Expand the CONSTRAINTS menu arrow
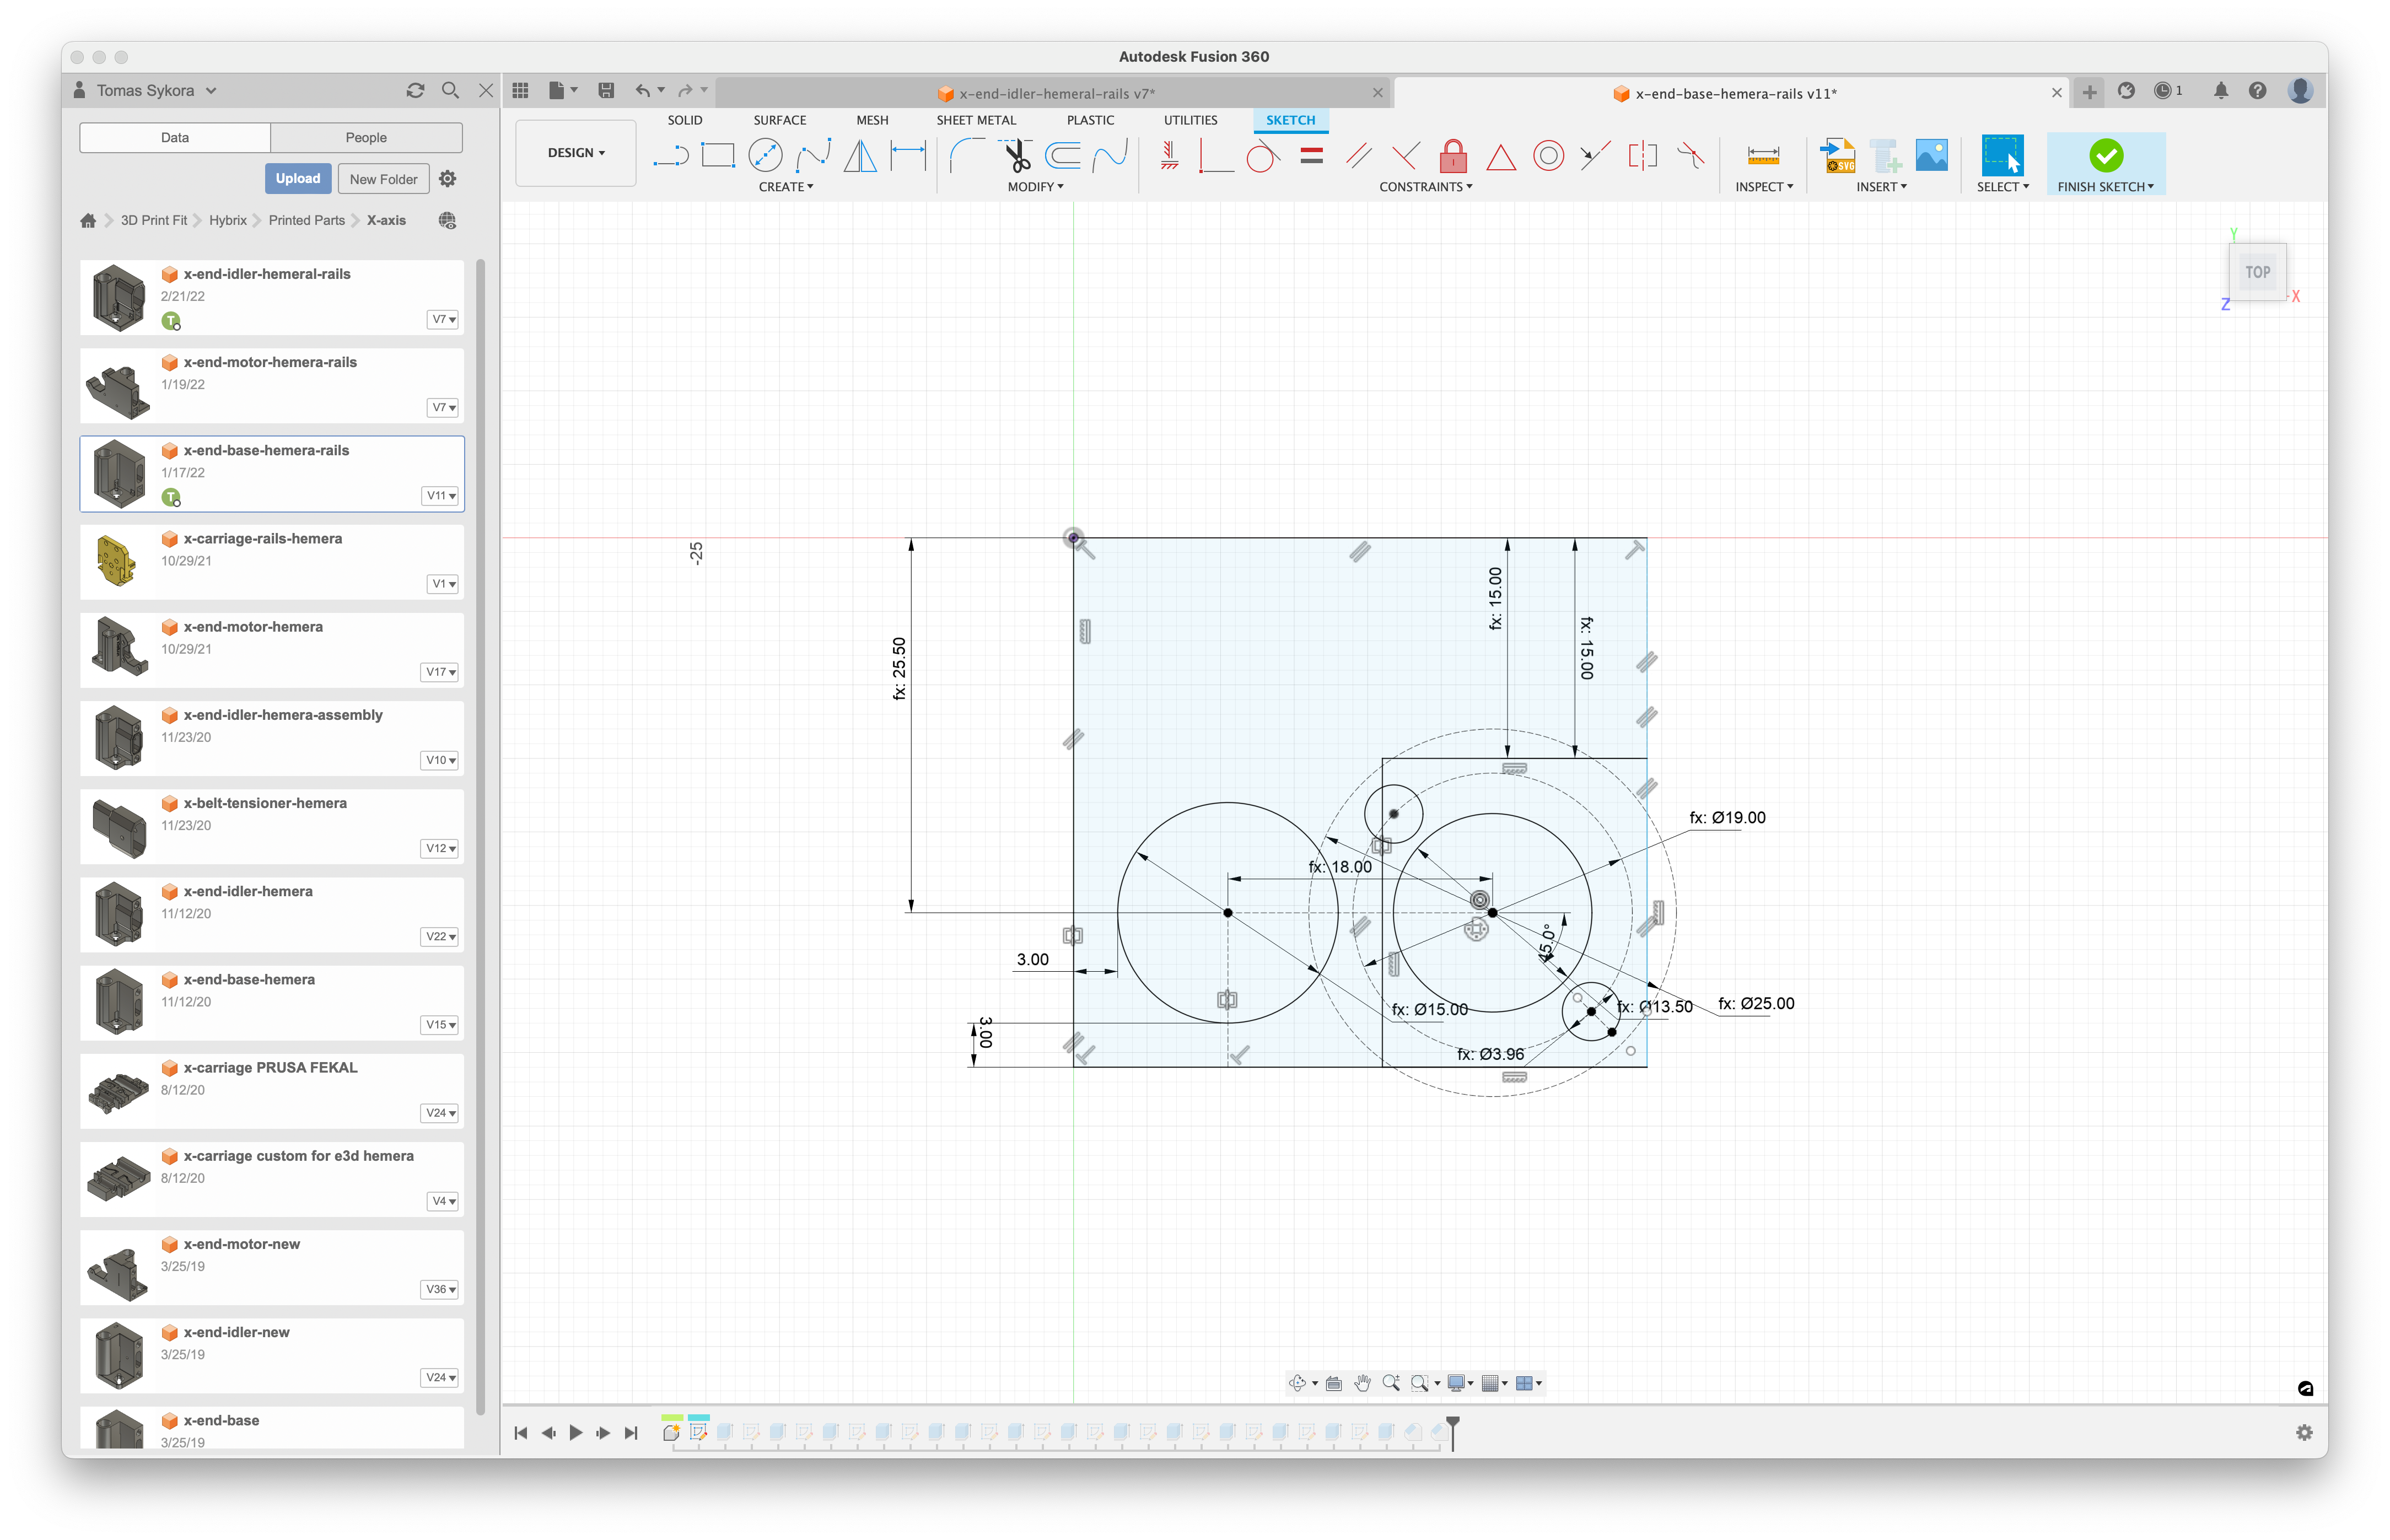Image resolution: width=2390 pixels, height=1540 pixels. click(x=1425, y=187)
